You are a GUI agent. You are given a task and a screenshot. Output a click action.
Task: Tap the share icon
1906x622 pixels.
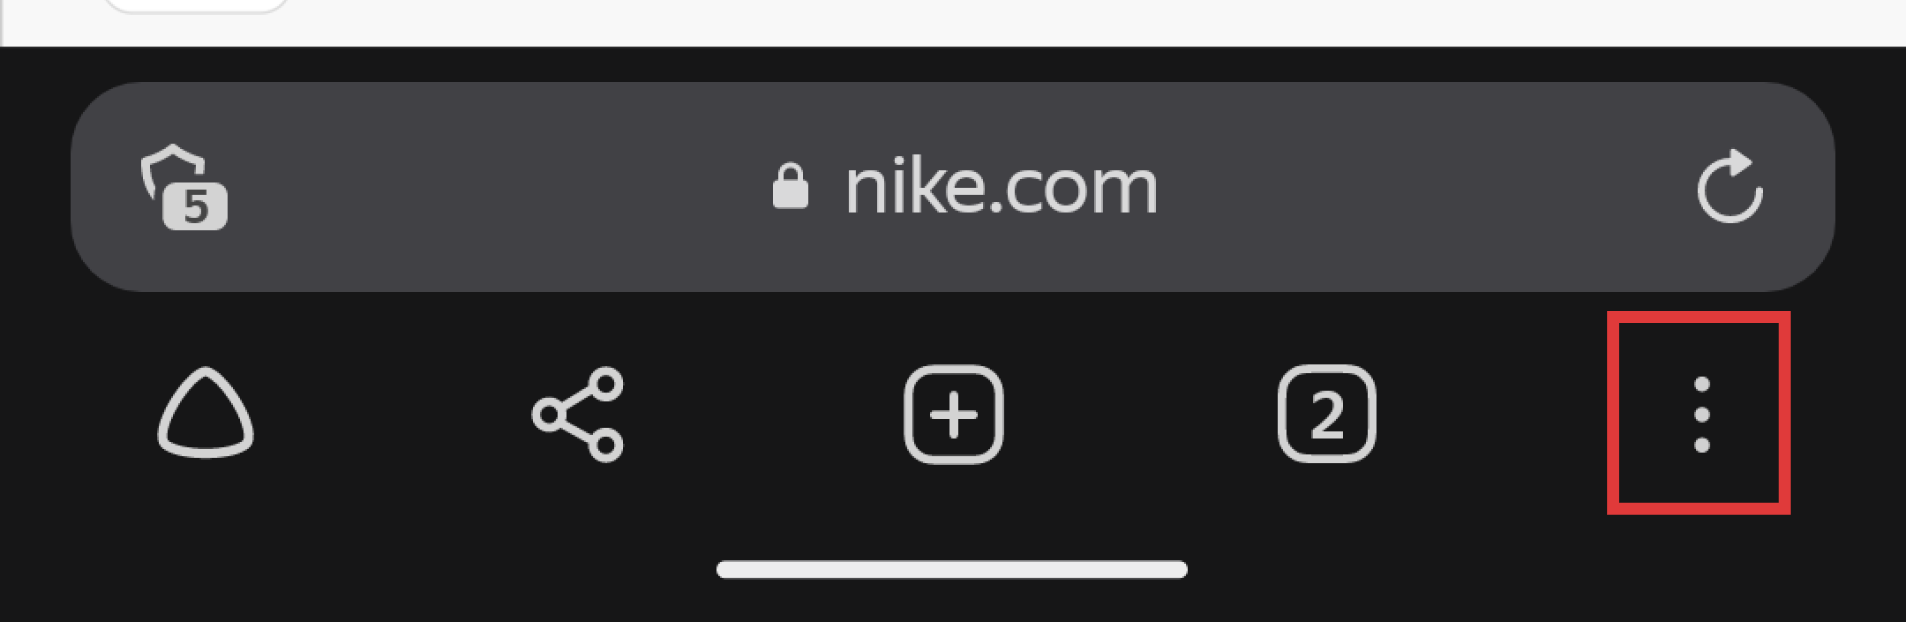coord(578,414)
